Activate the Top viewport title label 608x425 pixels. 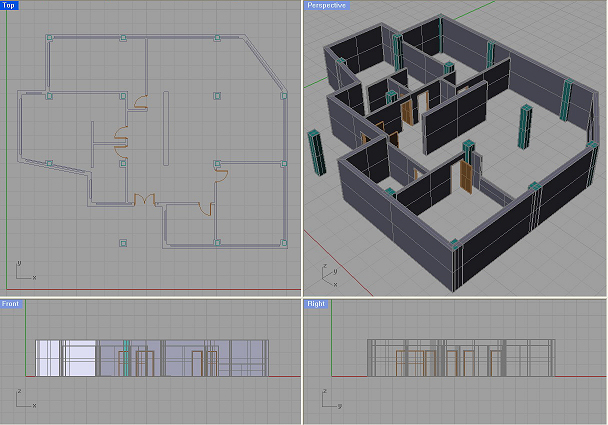coord(10,5)
